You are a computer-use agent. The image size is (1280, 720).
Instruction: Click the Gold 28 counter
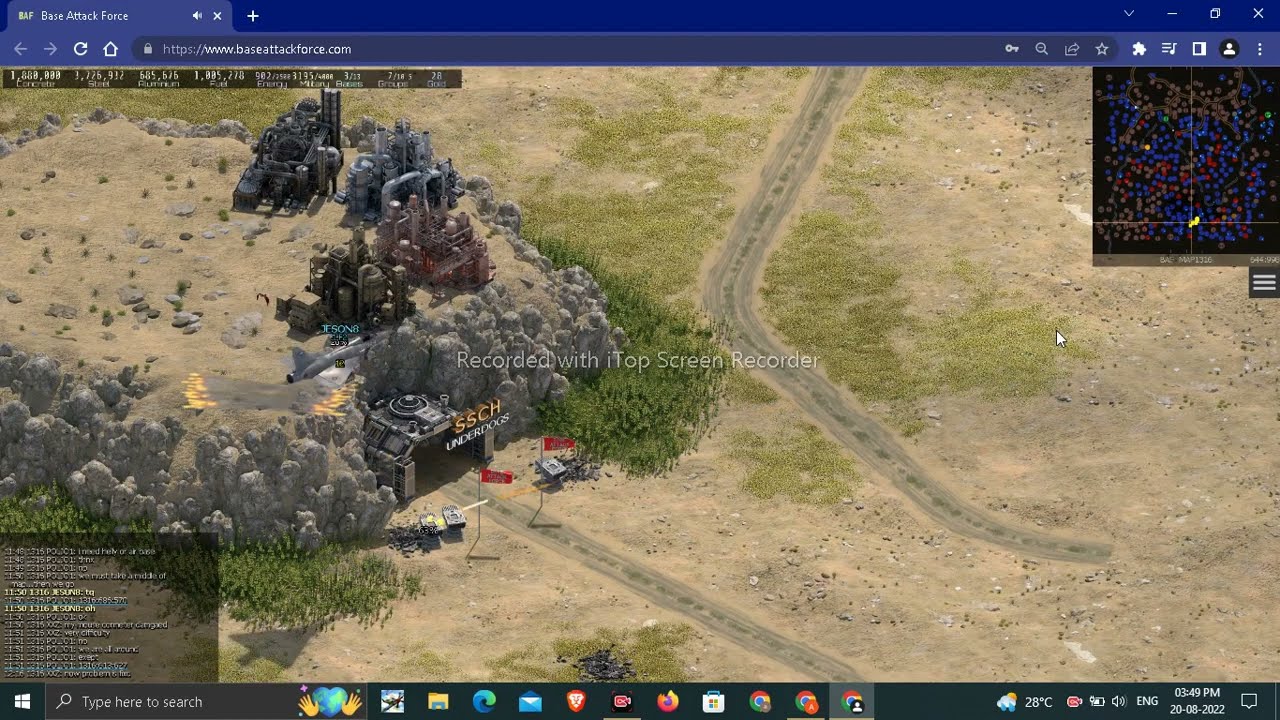click(x=436, y=79)
